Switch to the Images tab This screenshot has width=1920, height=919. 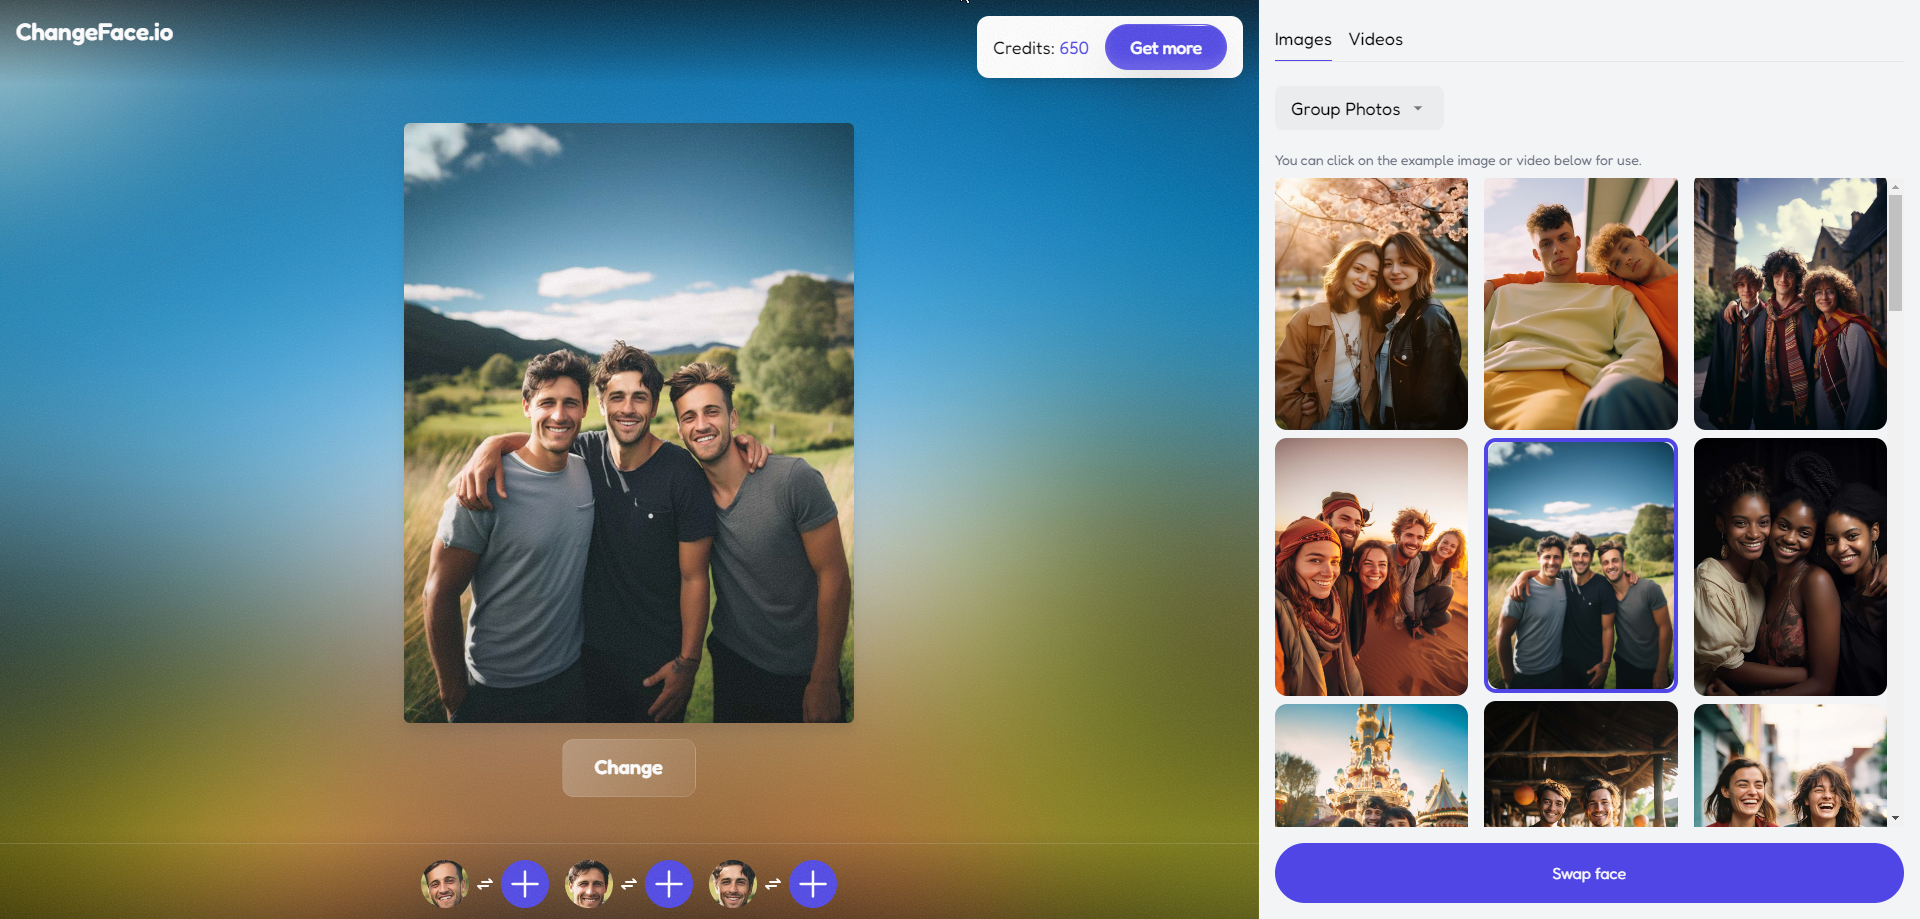pyautogui.click(x=1302, y=40)
